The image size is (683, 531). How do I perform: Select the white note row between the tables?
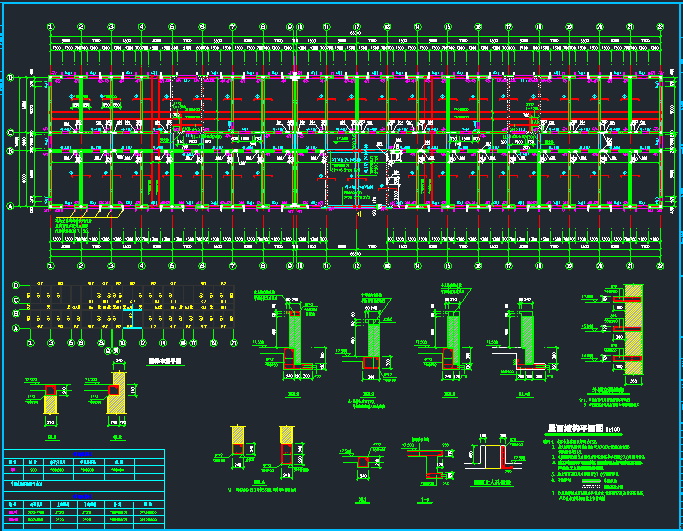[84, 484]
